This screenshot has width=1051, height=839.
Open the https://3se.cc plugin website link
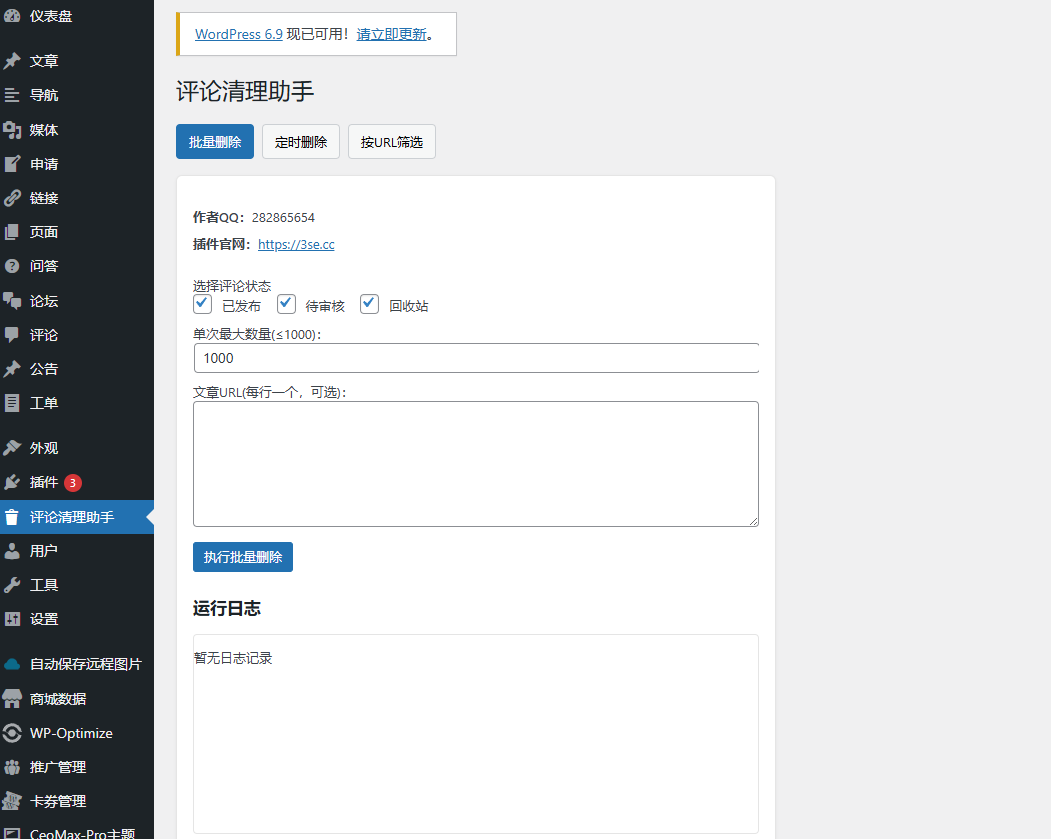296,244
